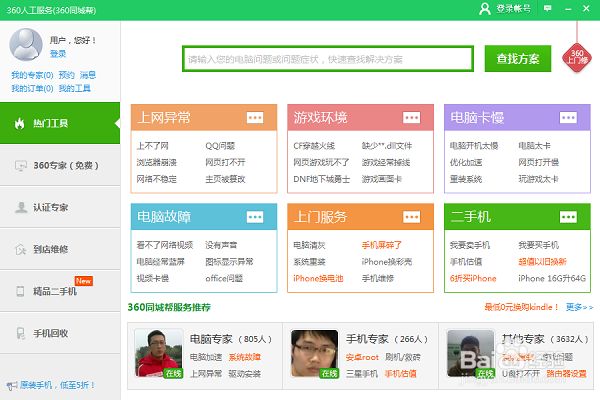Open the 360专家（免费）sidebar tab
The width and height of the screenshot is (600, 400).
60,165
